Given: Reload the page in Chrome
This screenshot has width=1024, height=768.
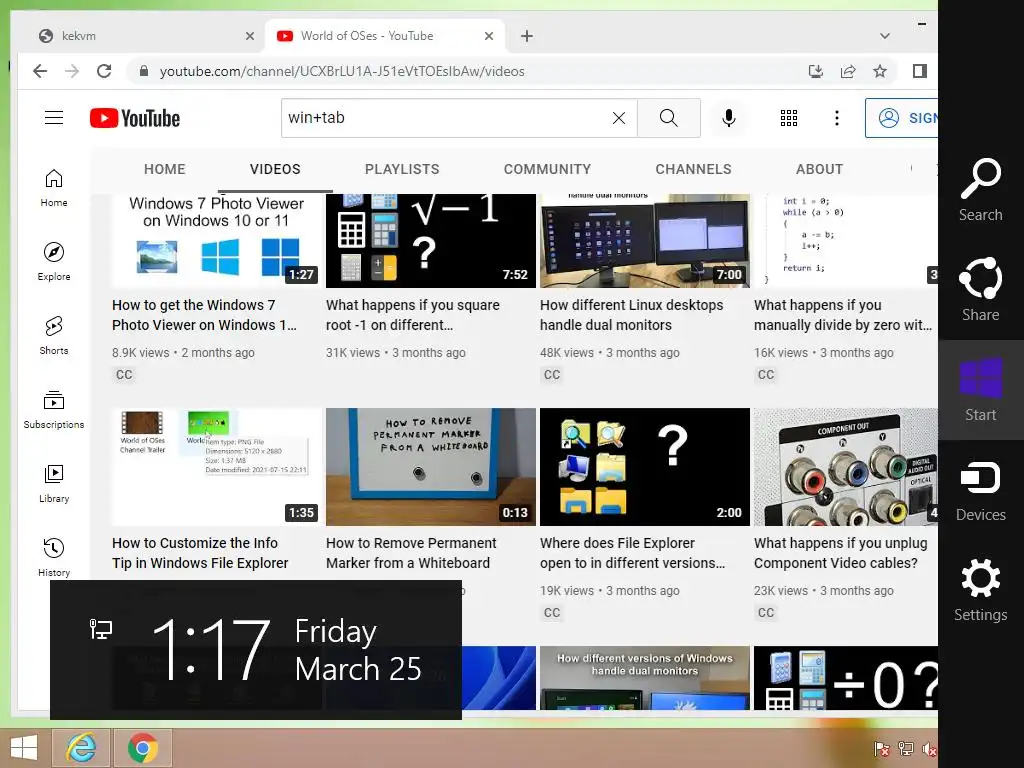Looking at the screenshot, I should [x=104, y=71].
